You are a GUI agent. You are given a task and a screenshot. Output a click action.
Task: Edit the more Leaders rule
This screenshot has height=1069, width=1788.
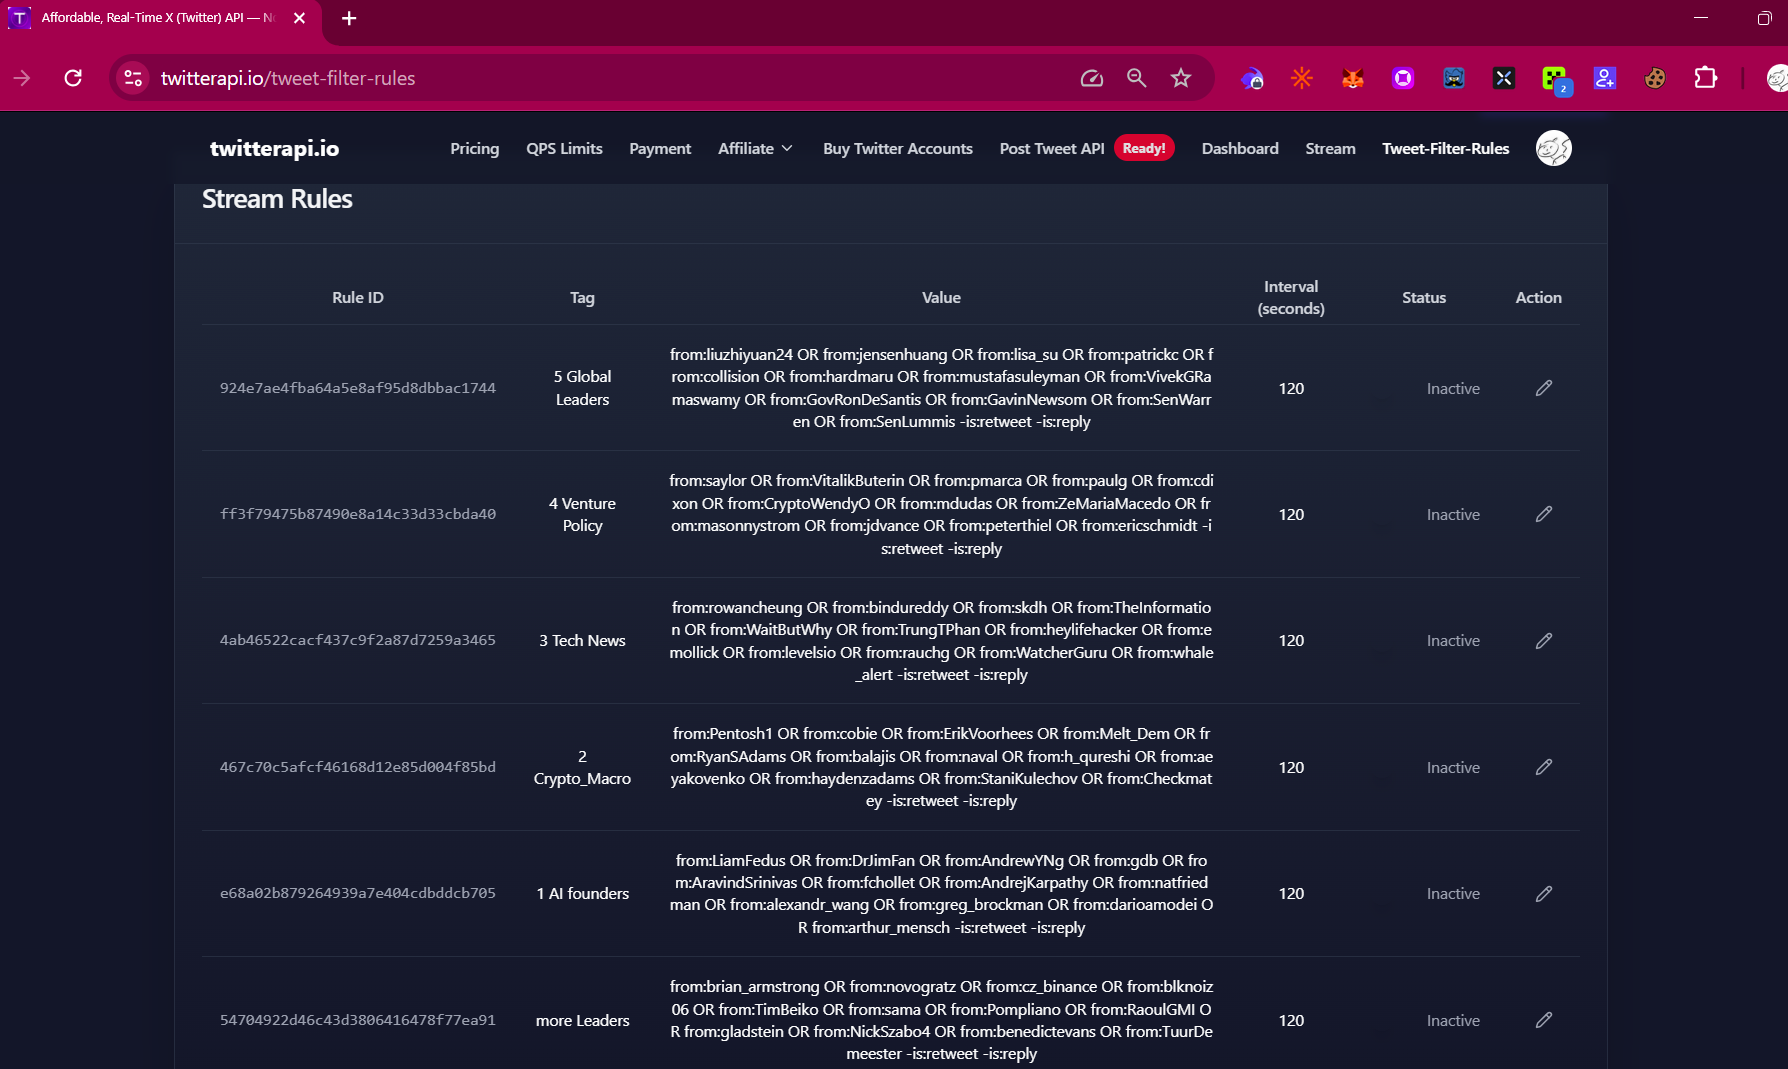click(1544, 1020)
